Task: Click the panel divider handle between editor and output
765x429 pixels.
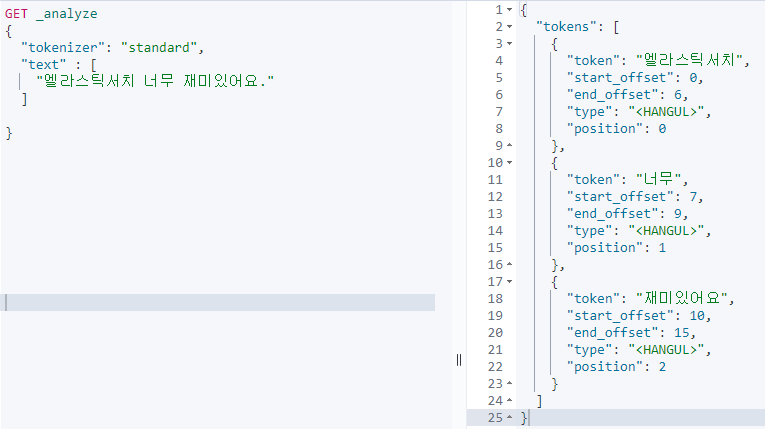Action: pos(459,360)
